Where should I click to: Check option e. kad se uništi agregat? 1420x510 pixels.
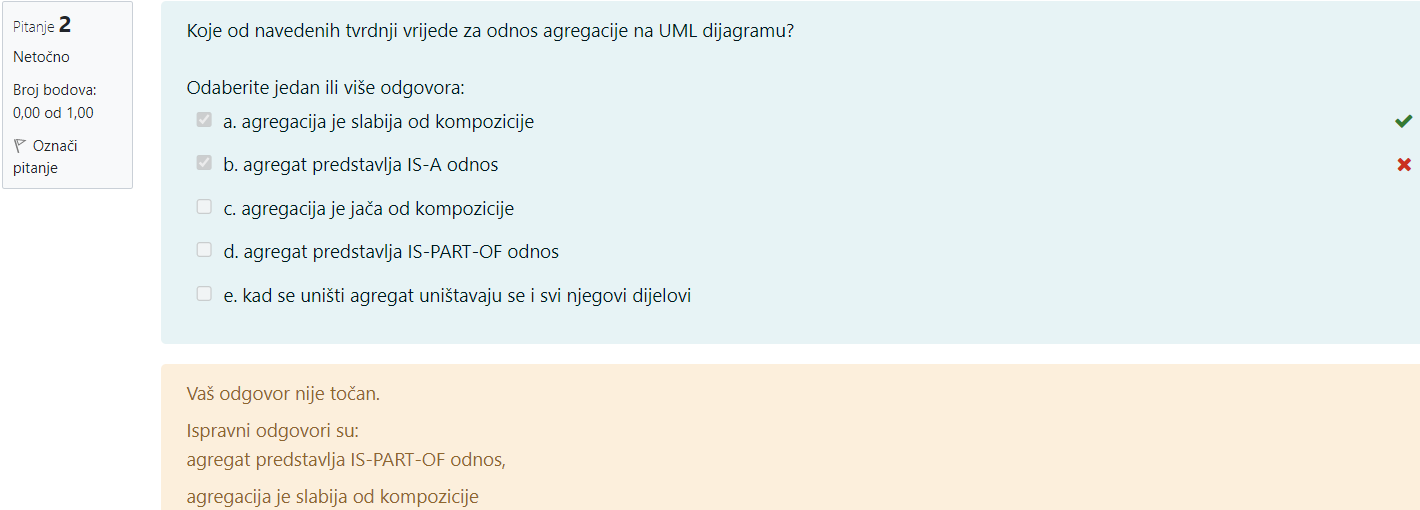[204, 294]
